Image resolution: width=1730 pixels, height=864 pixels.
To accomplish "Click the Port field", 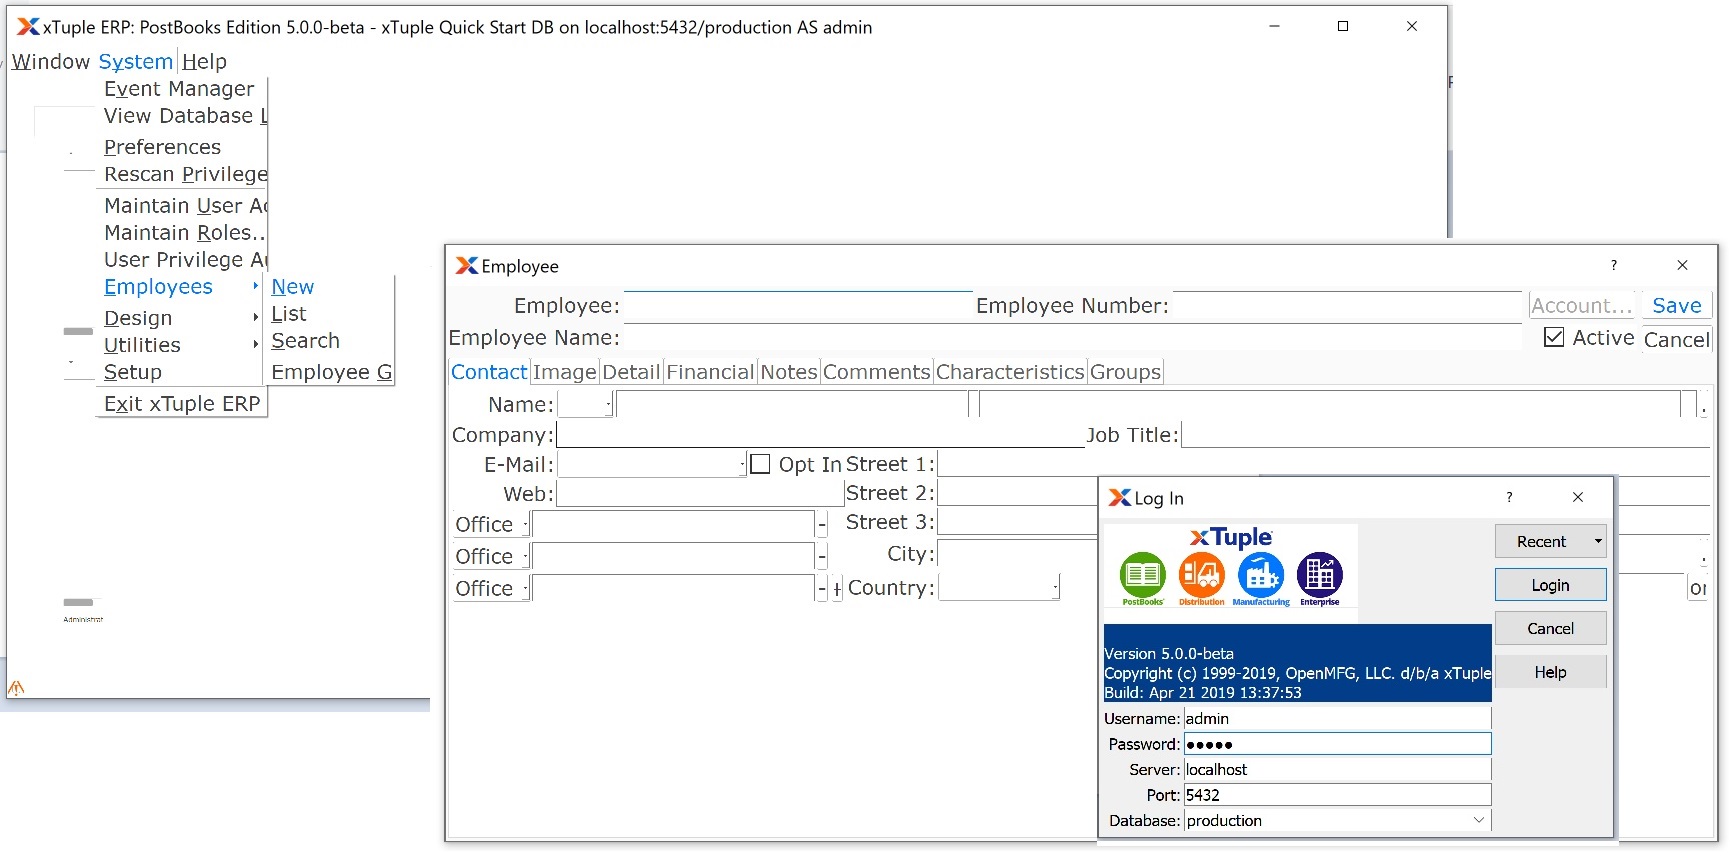I will [x=1337, y=795].
